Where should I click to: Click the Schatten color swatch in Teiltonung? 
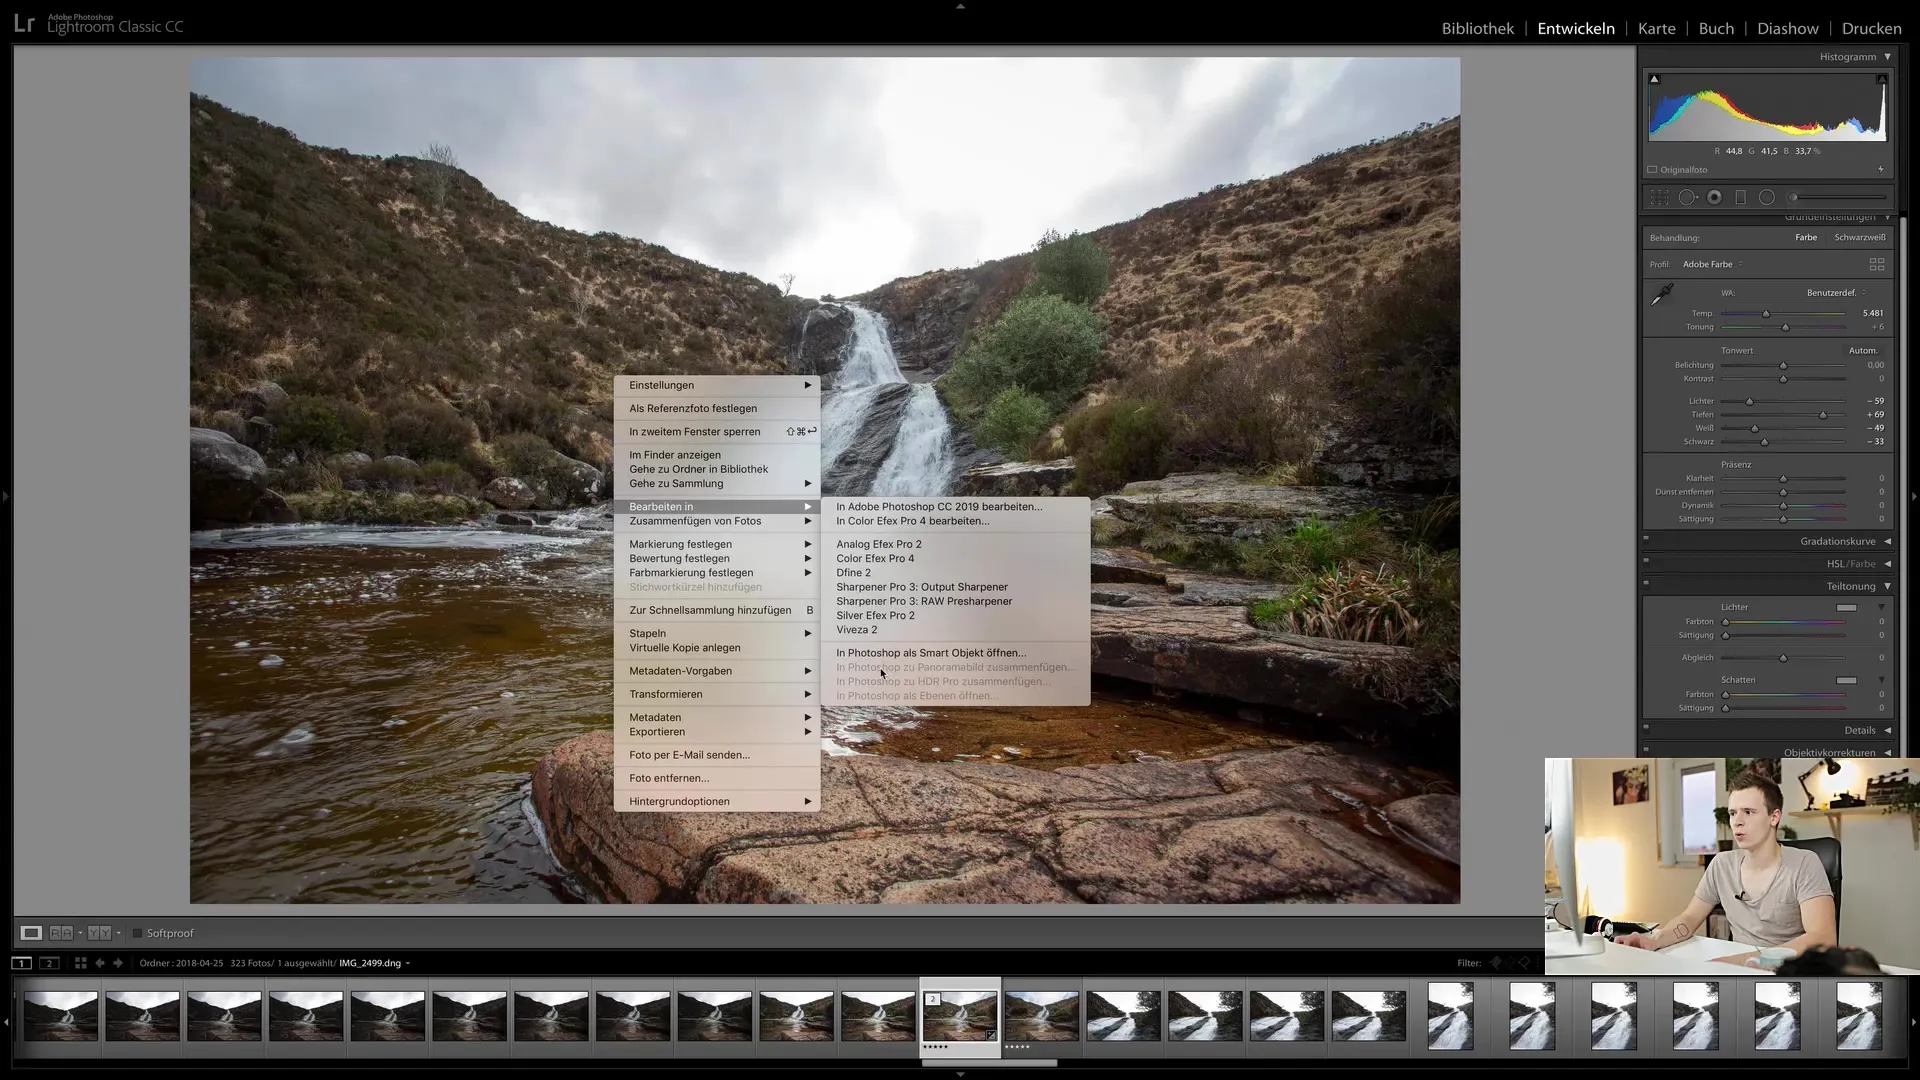tap(1846, 680)
